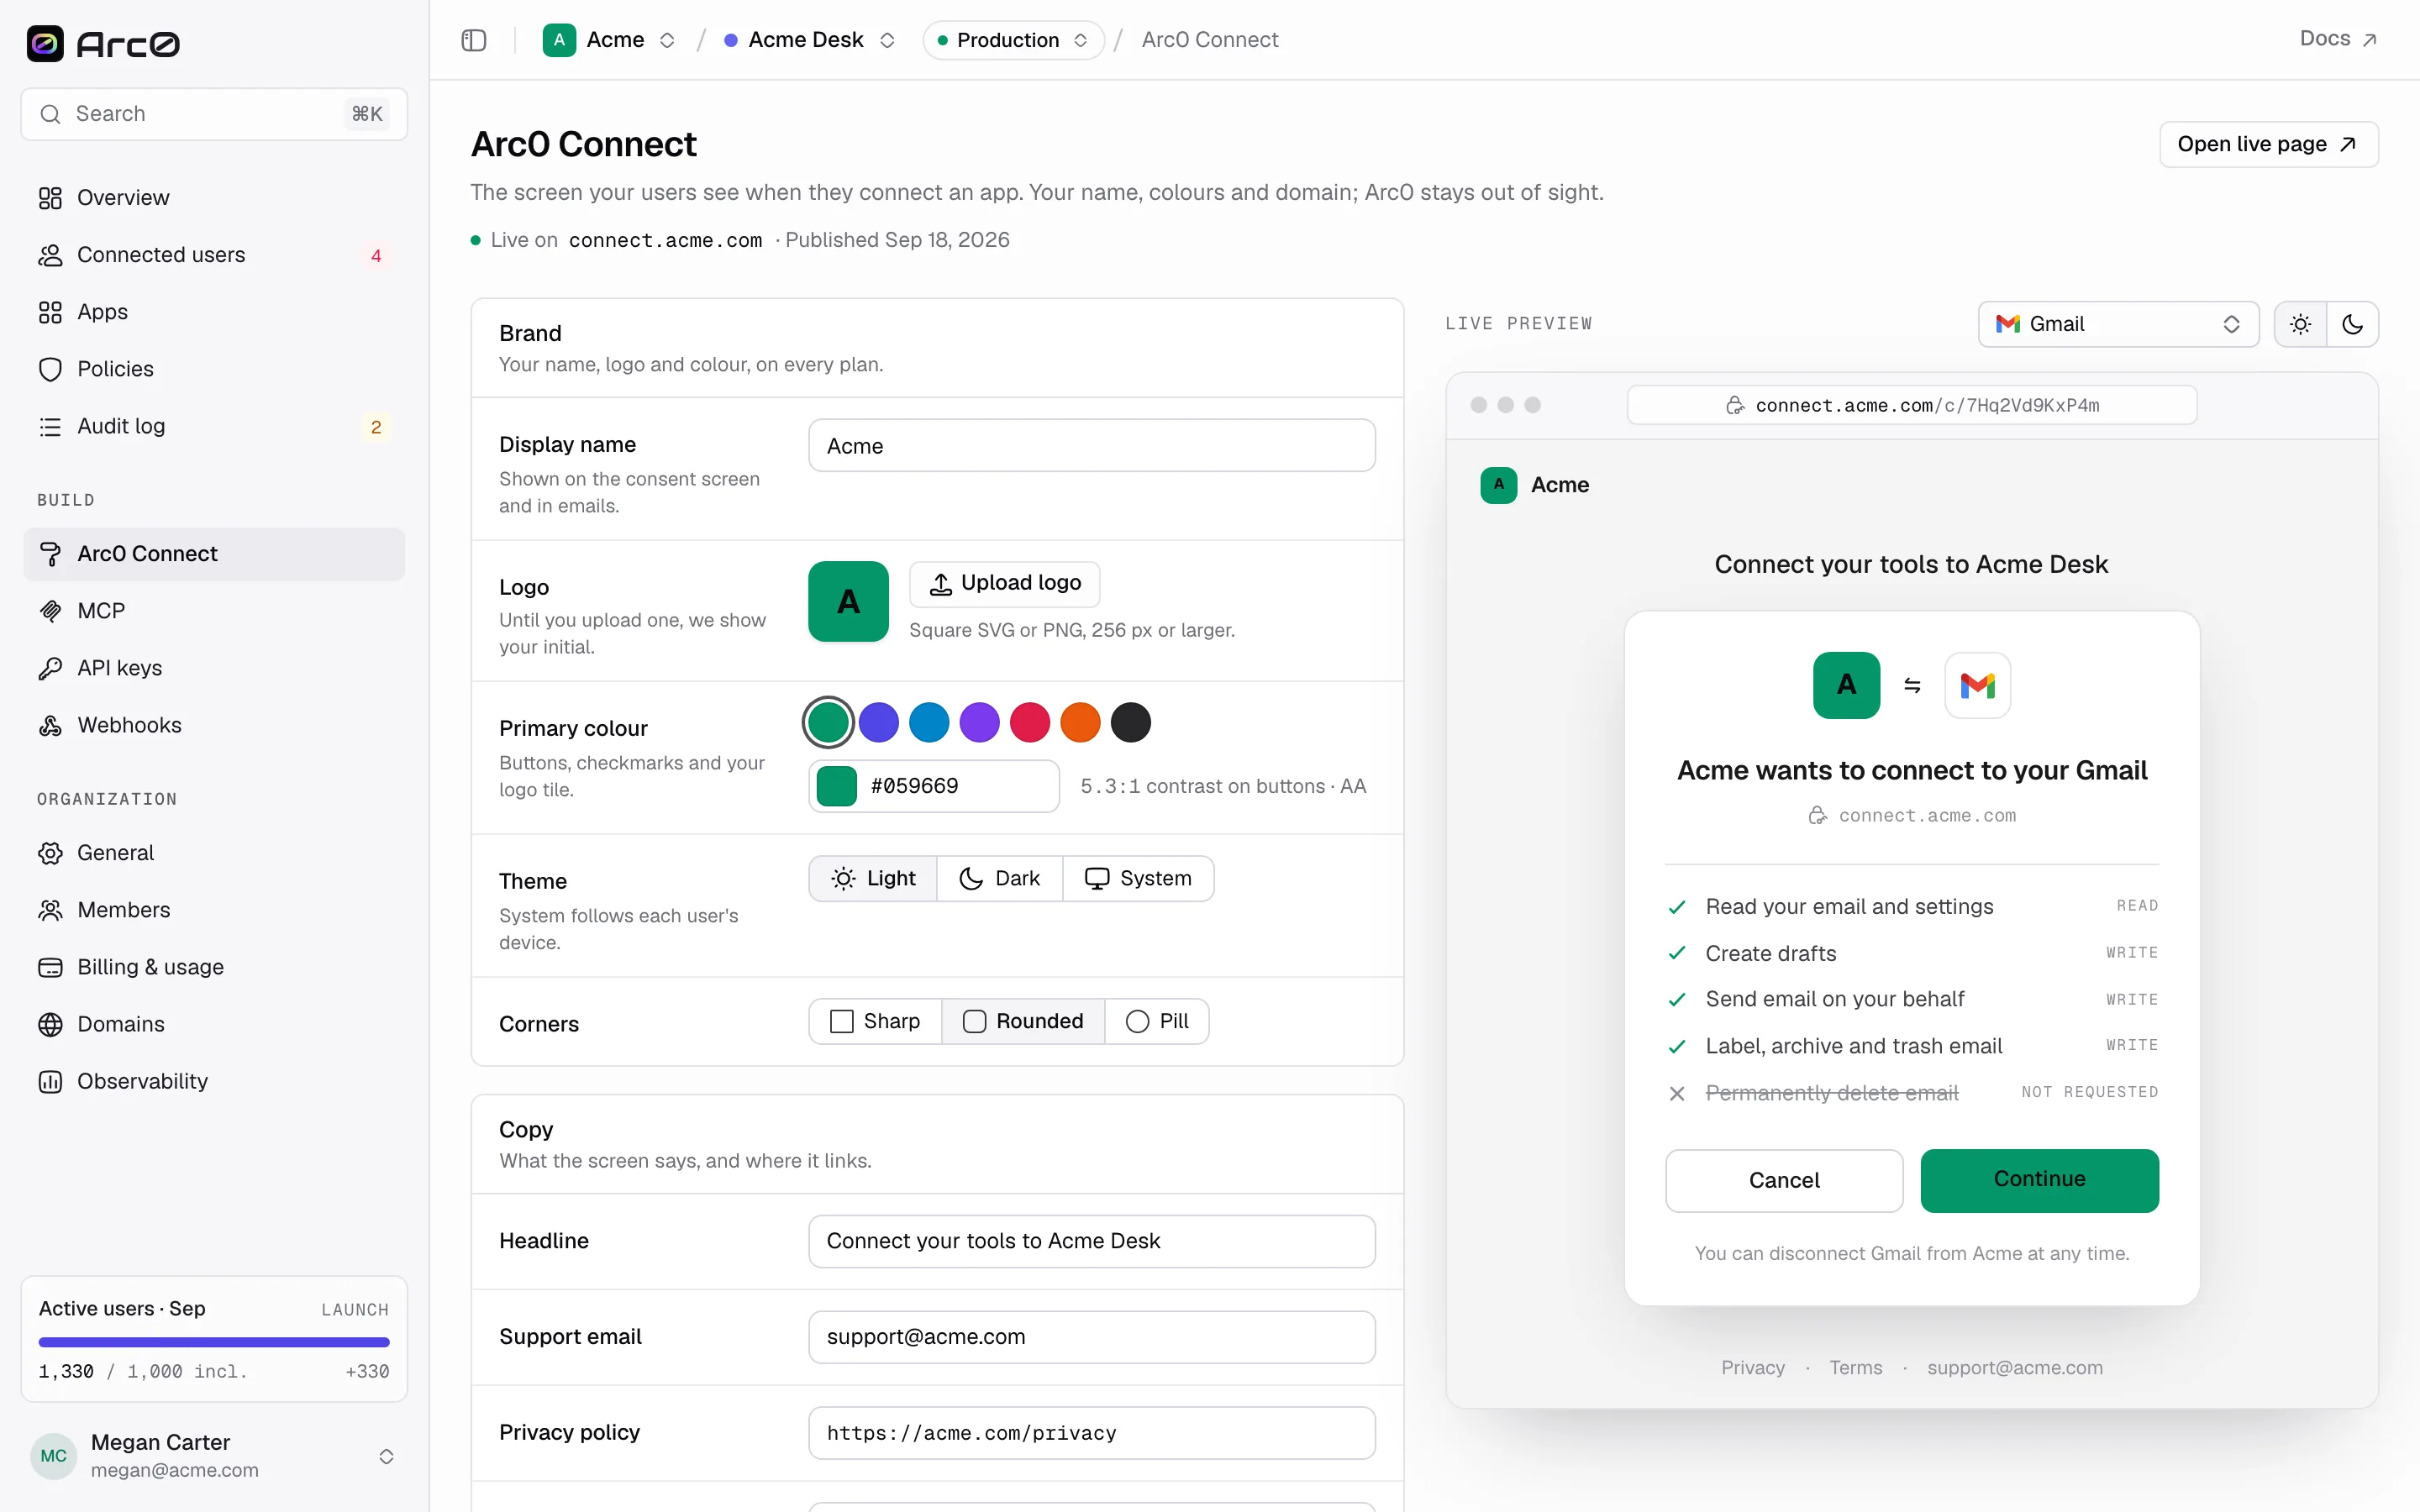Toggle the sidebar collapse icon
This screenshot has height=1512, width=2420.
(x=474, y=40)
